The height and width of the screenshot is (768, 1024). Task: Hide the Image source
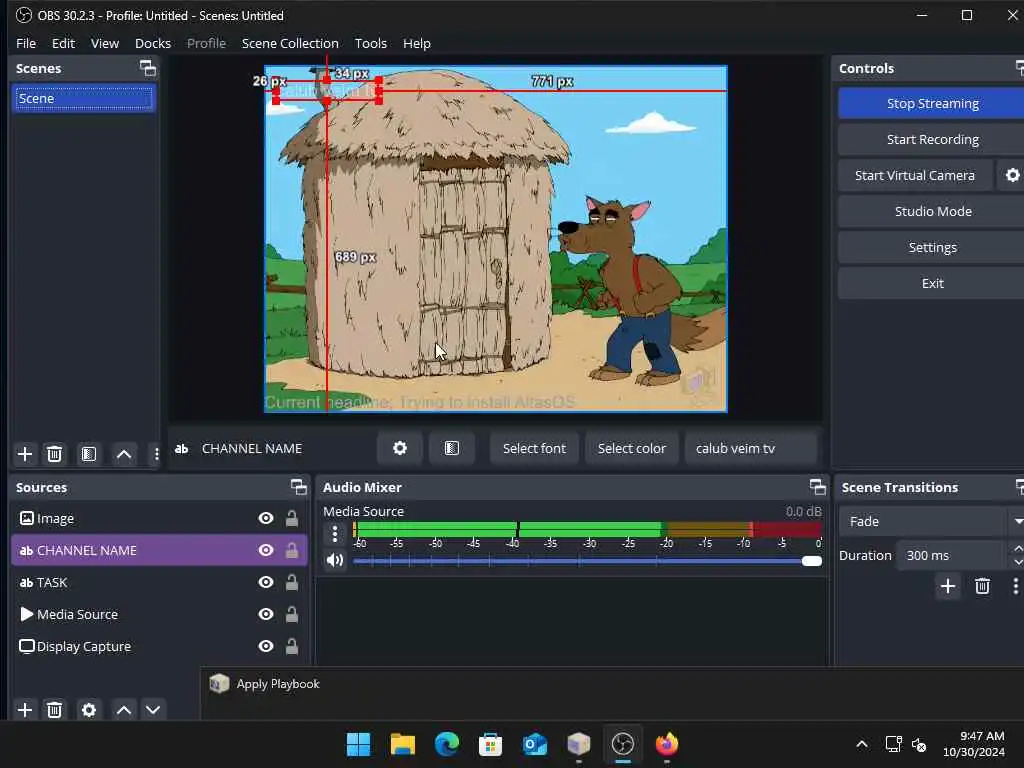(x=266, y=519)
